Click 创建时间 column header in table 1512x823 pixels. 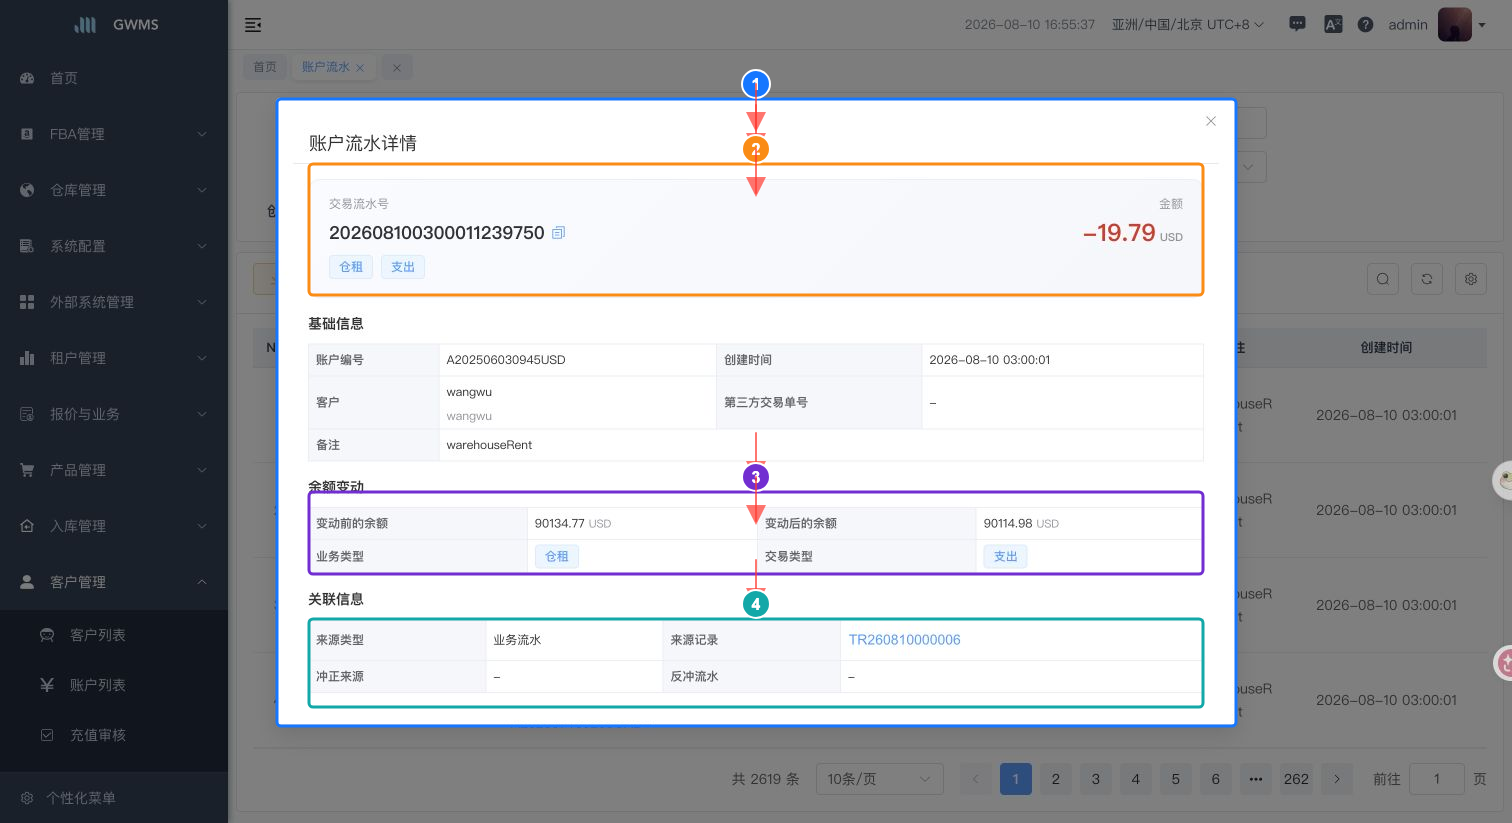pos(1386,348)
